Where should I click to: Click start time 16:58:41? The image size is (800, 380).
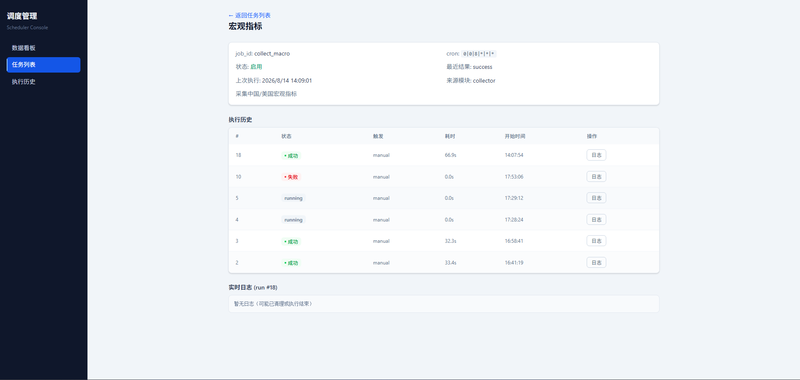[514, 241]
